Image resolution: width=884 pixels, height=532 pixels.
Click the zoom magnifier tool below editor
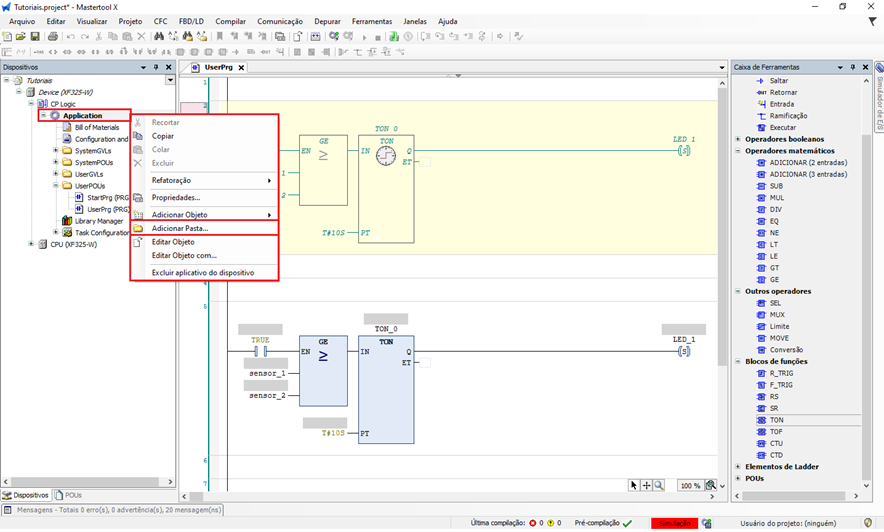pos(659,485)
